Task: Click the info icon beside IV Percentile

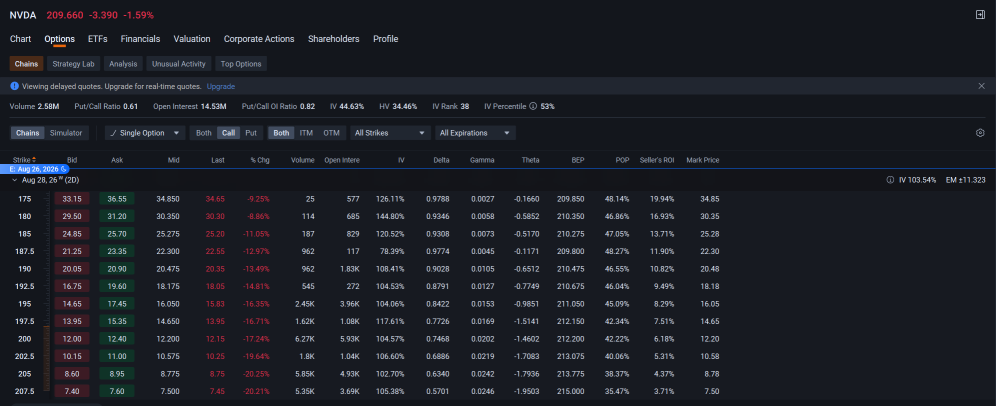Action: (x=533, y=106)
